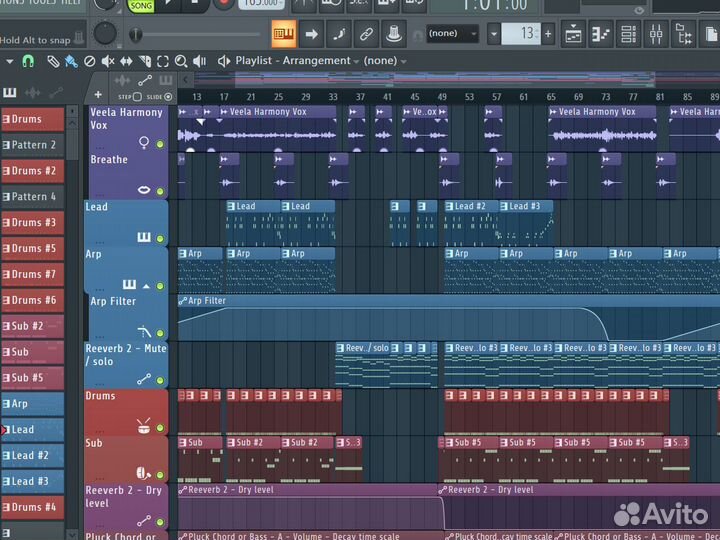Click the filter icon on Arp Filter track
Viewport: 720px width, 540px height.
pyautogui.click(x=144, y=331)
